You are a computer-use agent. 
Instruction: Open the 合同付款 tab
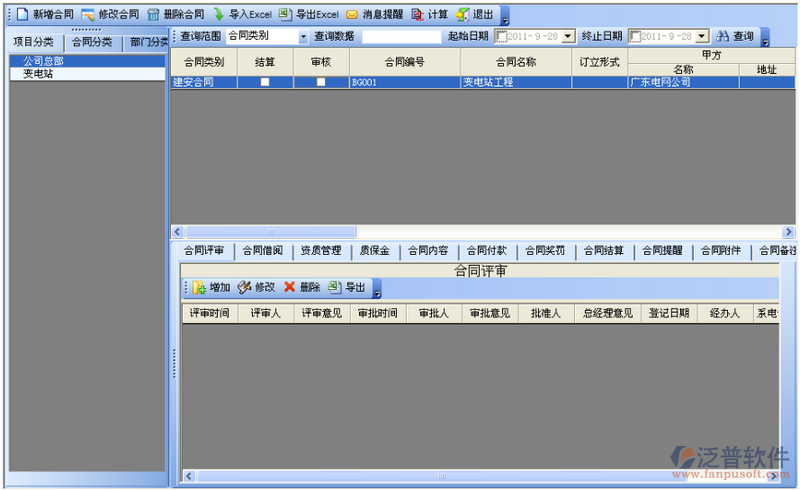coord(487,251)
